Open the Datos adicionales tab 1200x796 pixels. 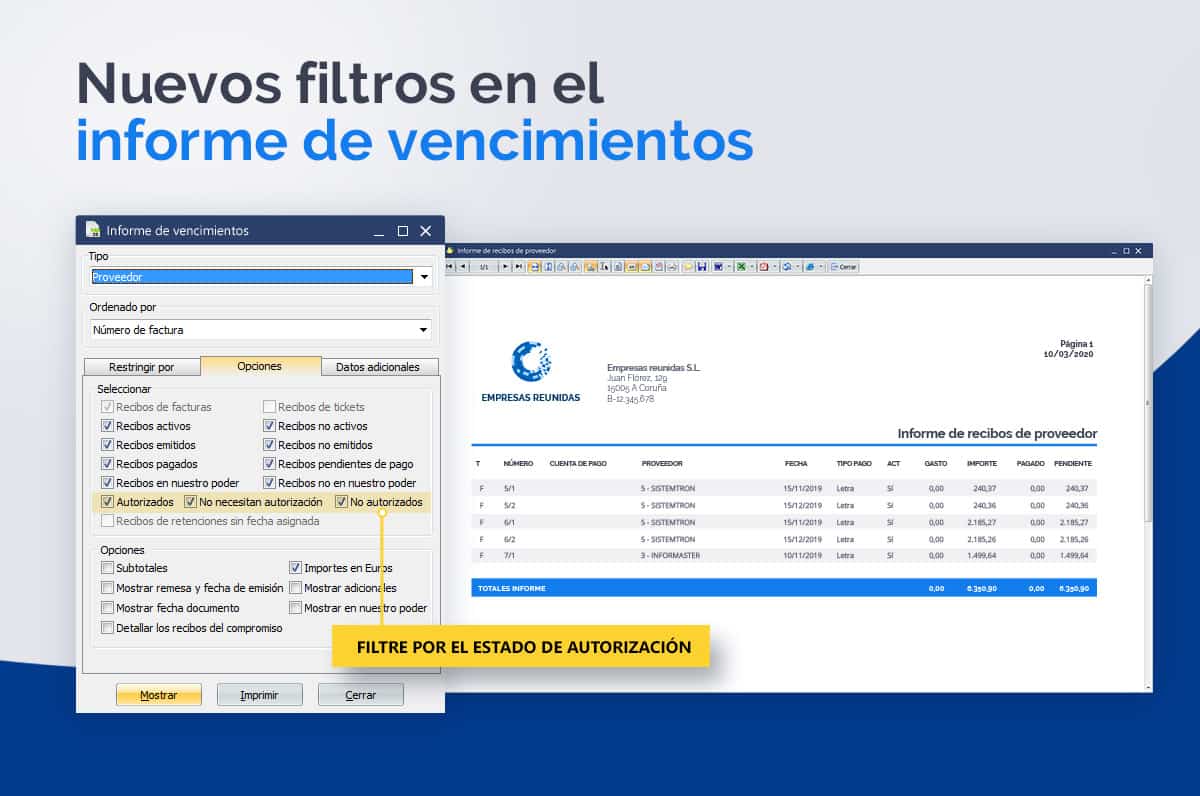[x=379, y=367]
